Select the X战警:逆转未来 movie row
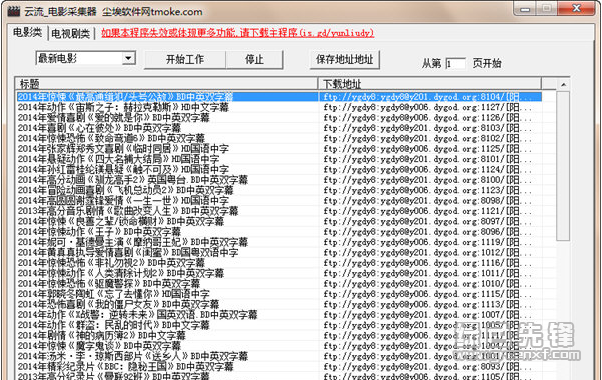The width and height of the screenshot is (602, 380). tap(279, 314)
